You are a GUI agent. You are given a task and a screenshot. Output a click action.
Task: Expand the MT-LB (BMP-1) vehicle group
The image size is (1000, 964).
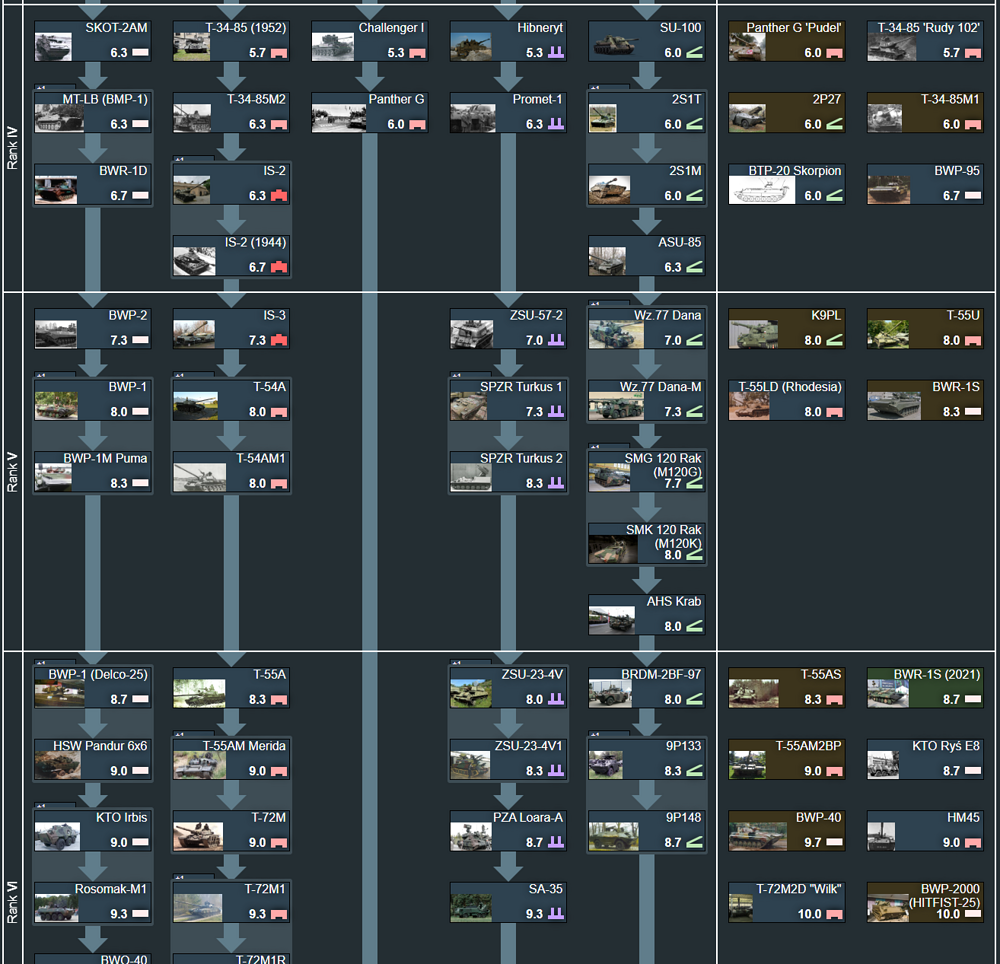[42, 88]
